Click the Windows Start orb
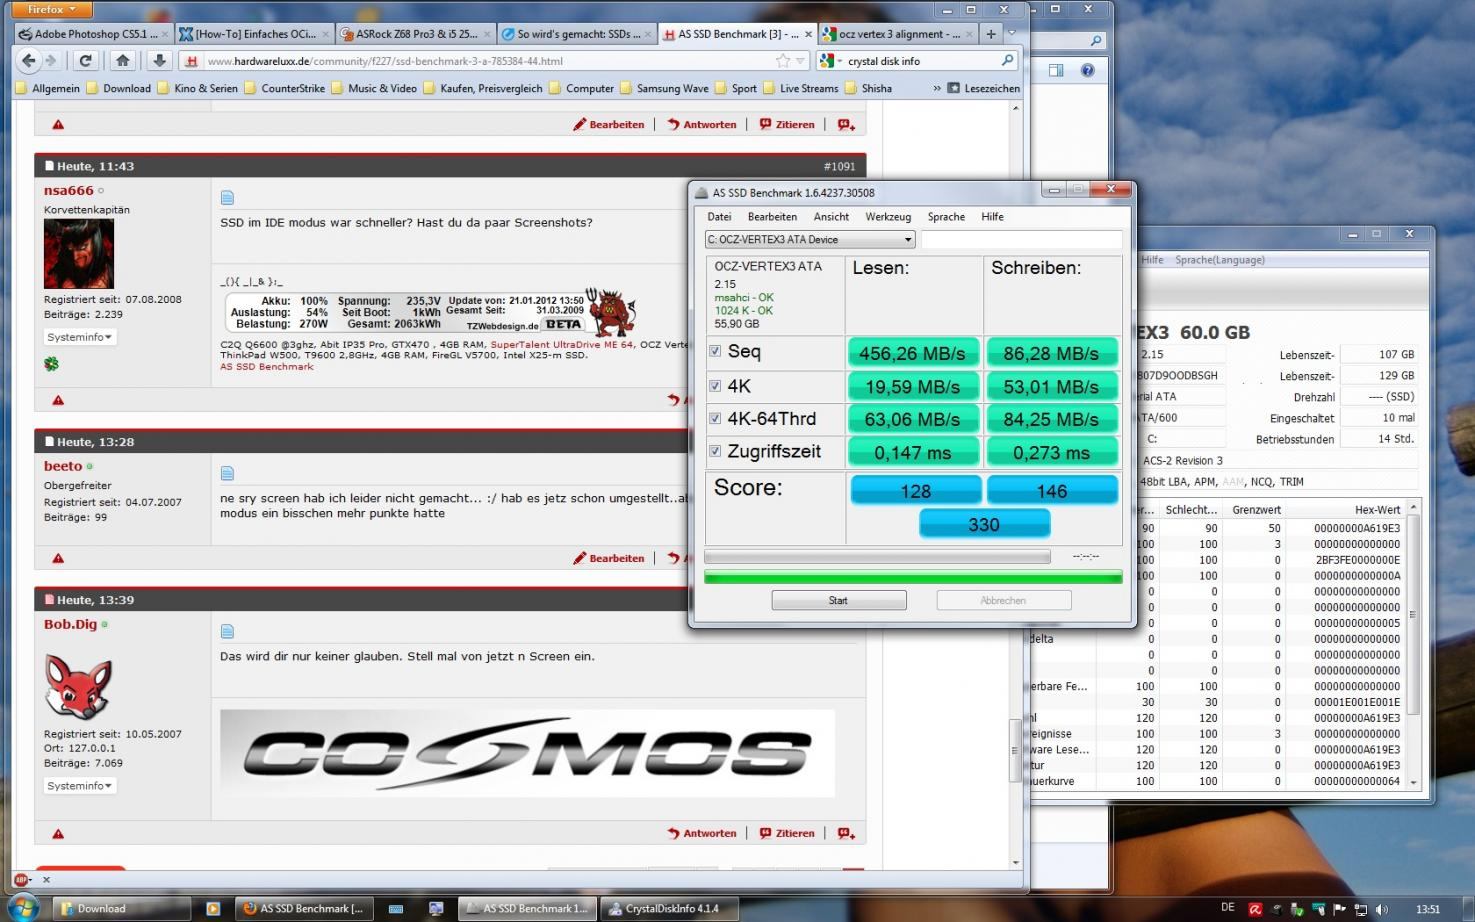This screenshot has height=922, width=1475. pyautogui.click(x=22, y=908)
